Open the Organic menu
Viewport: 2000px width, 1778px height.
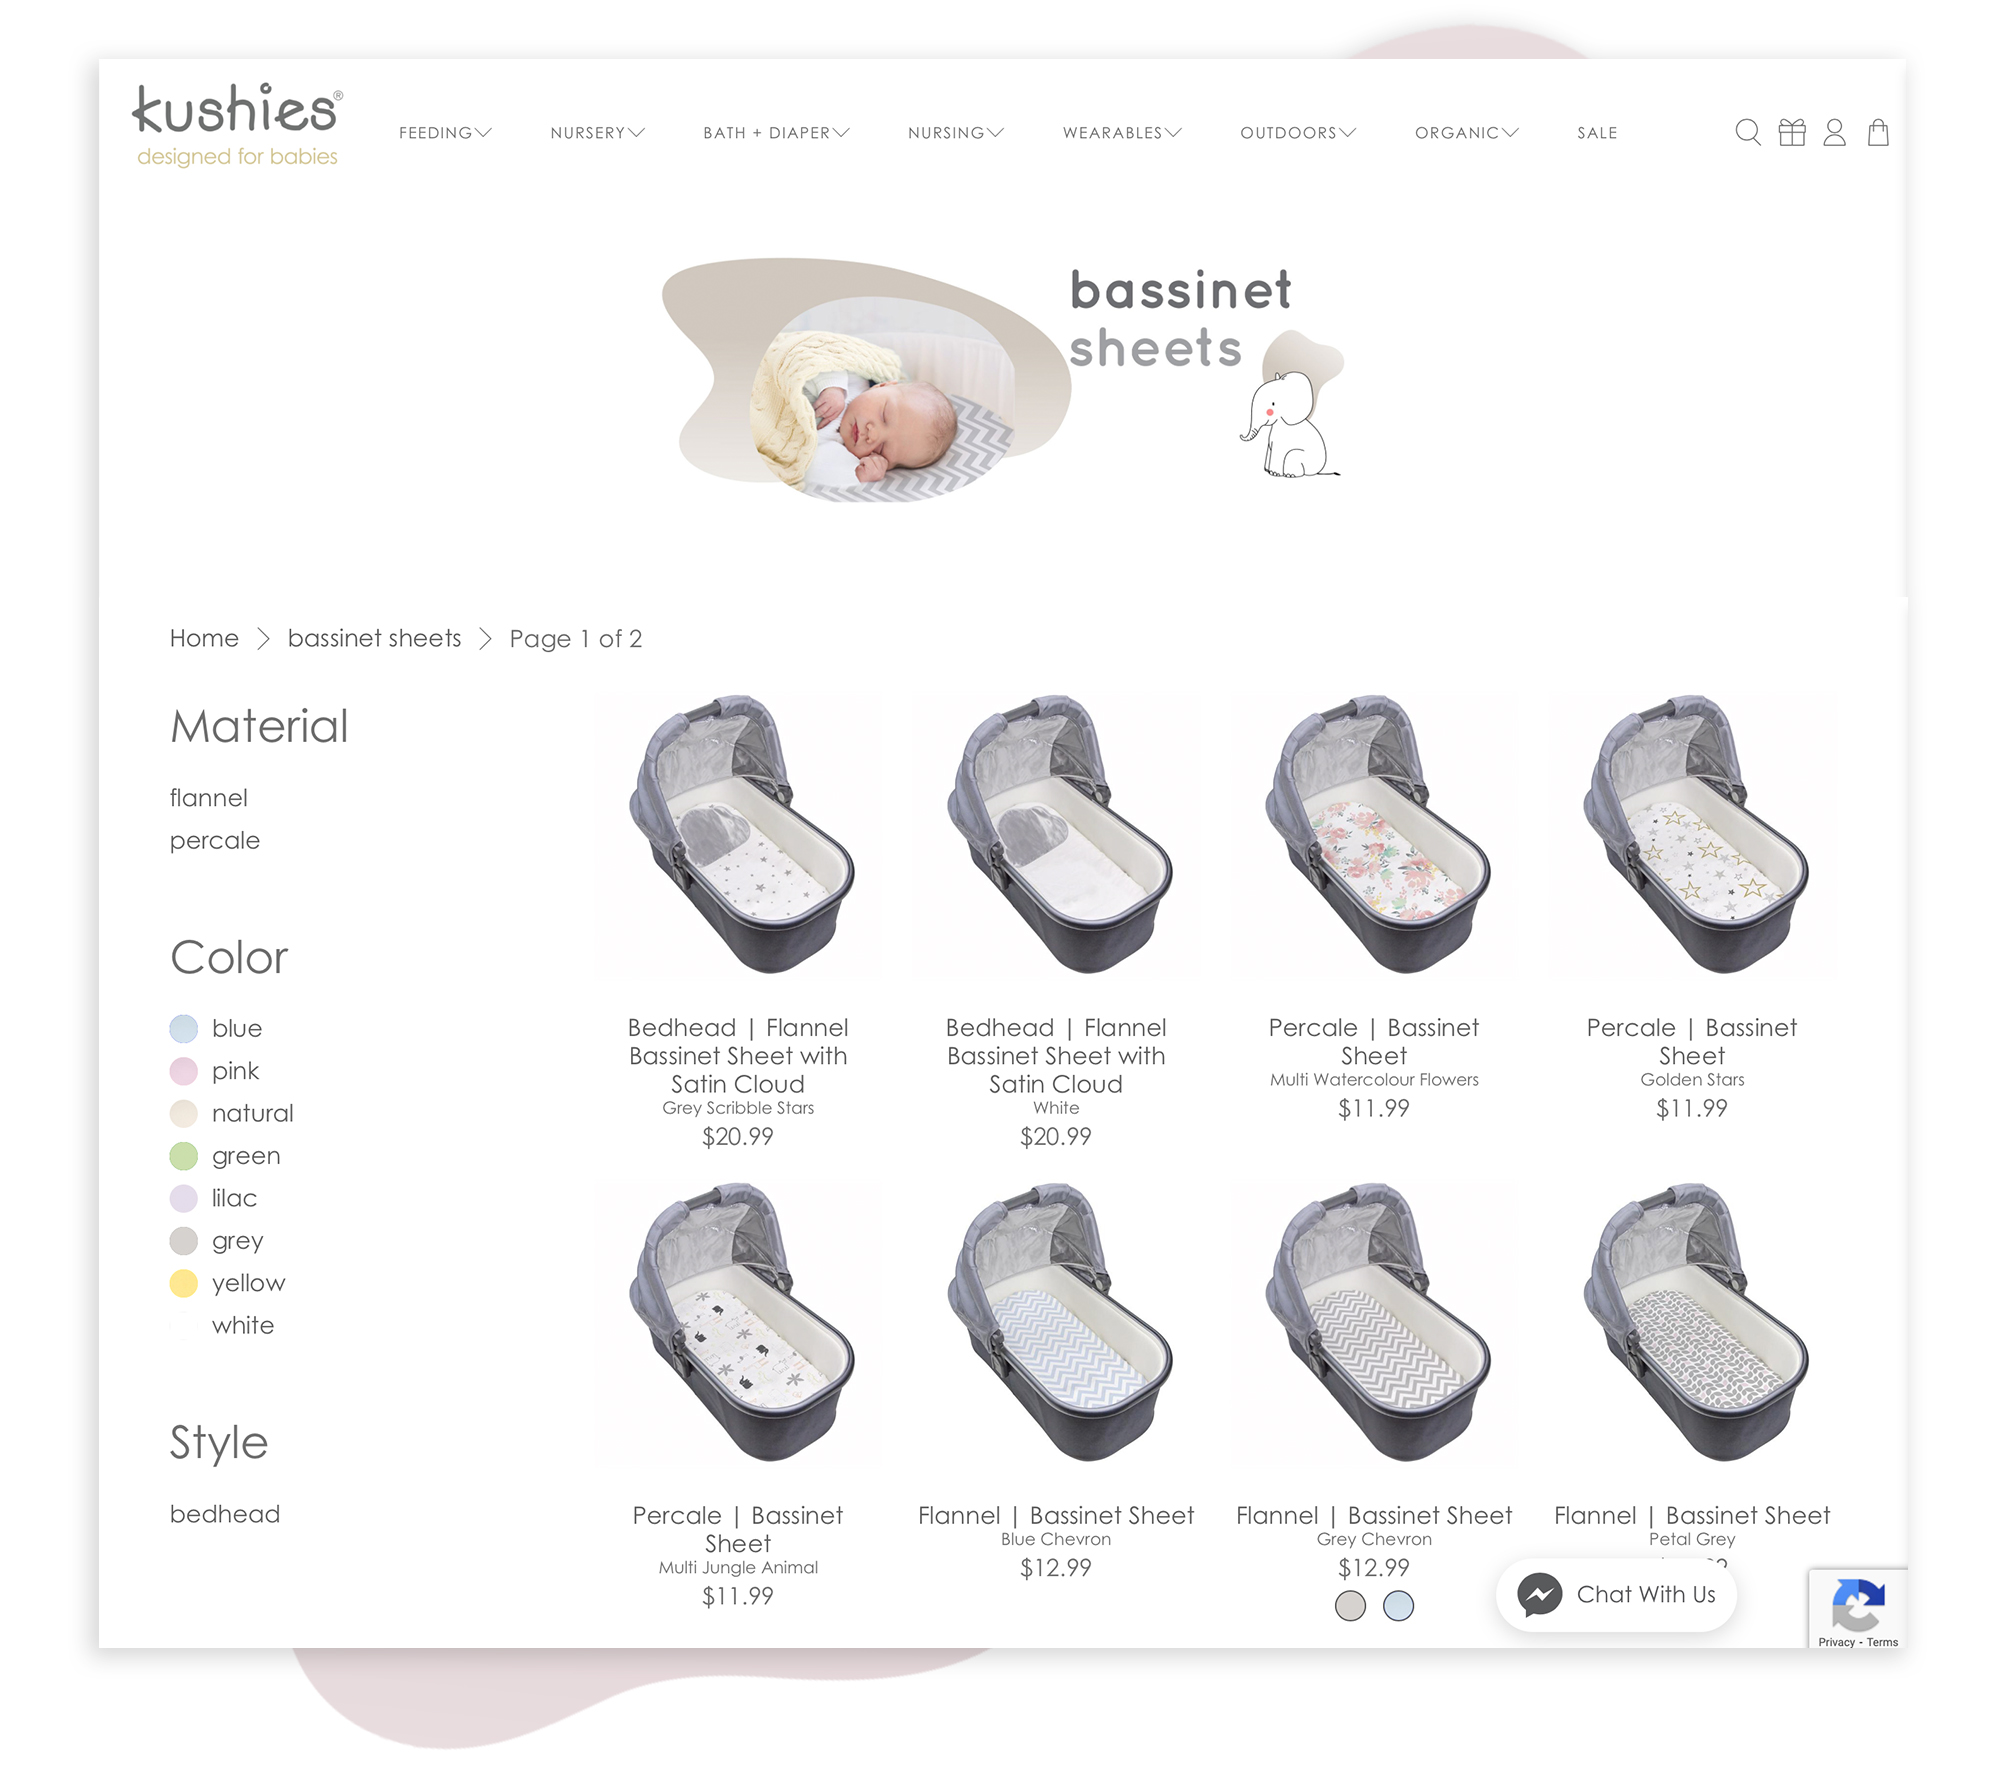pyautogui.click(x=1467, y=133)
